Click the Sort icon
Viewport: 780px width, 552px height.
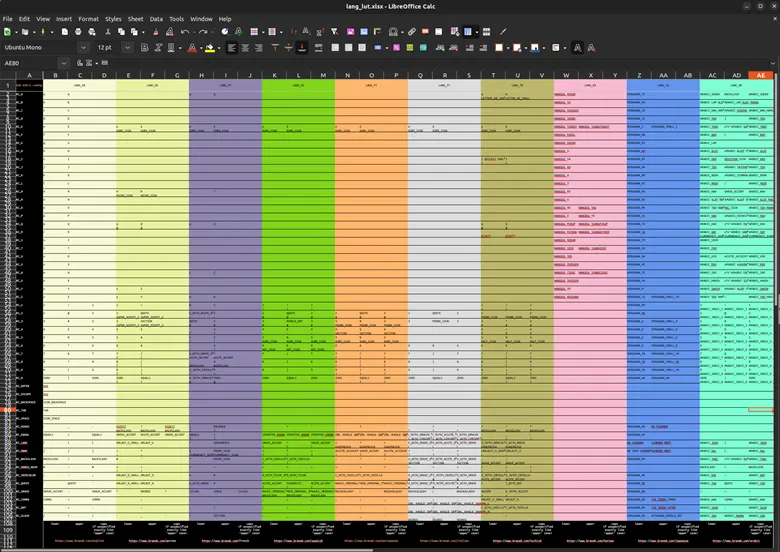(293, 32)
